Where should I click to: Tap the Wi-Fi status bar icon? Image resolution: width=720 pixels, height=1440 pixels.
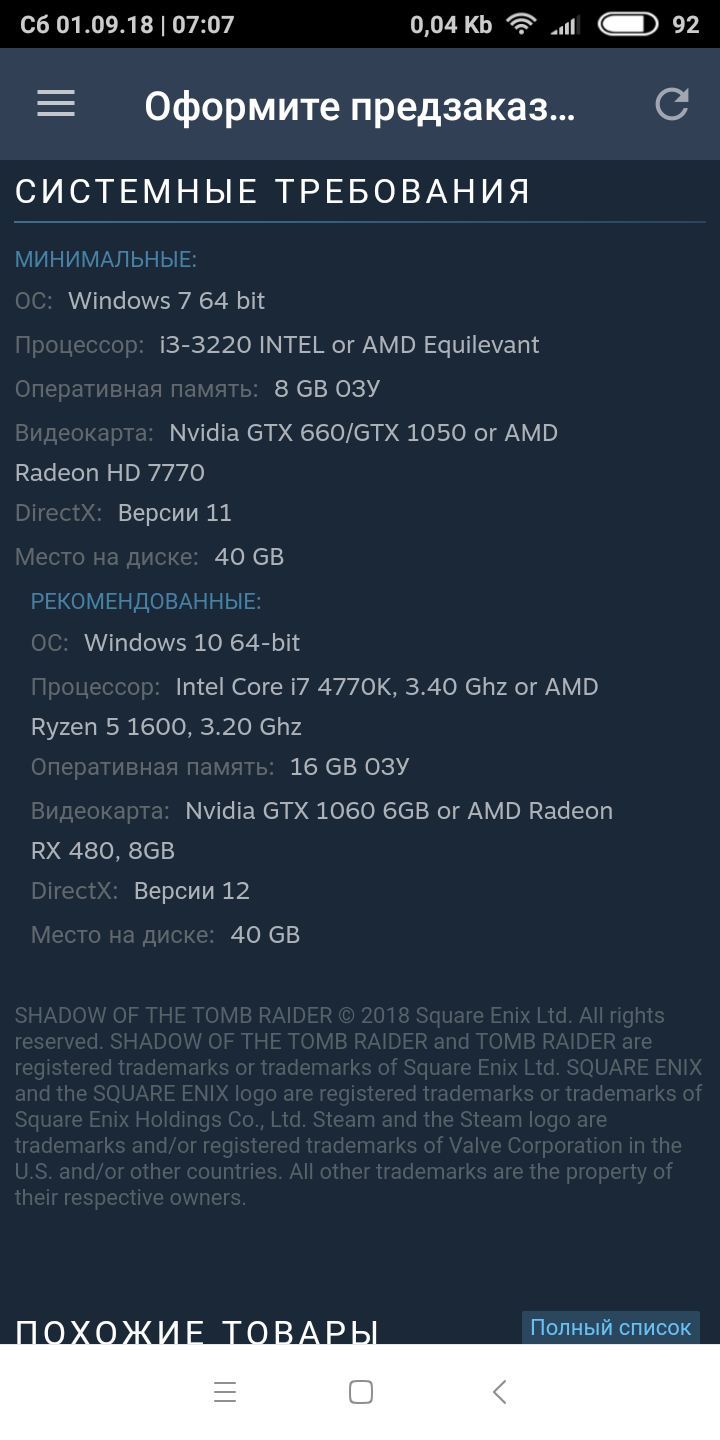(x=521, y=24)
